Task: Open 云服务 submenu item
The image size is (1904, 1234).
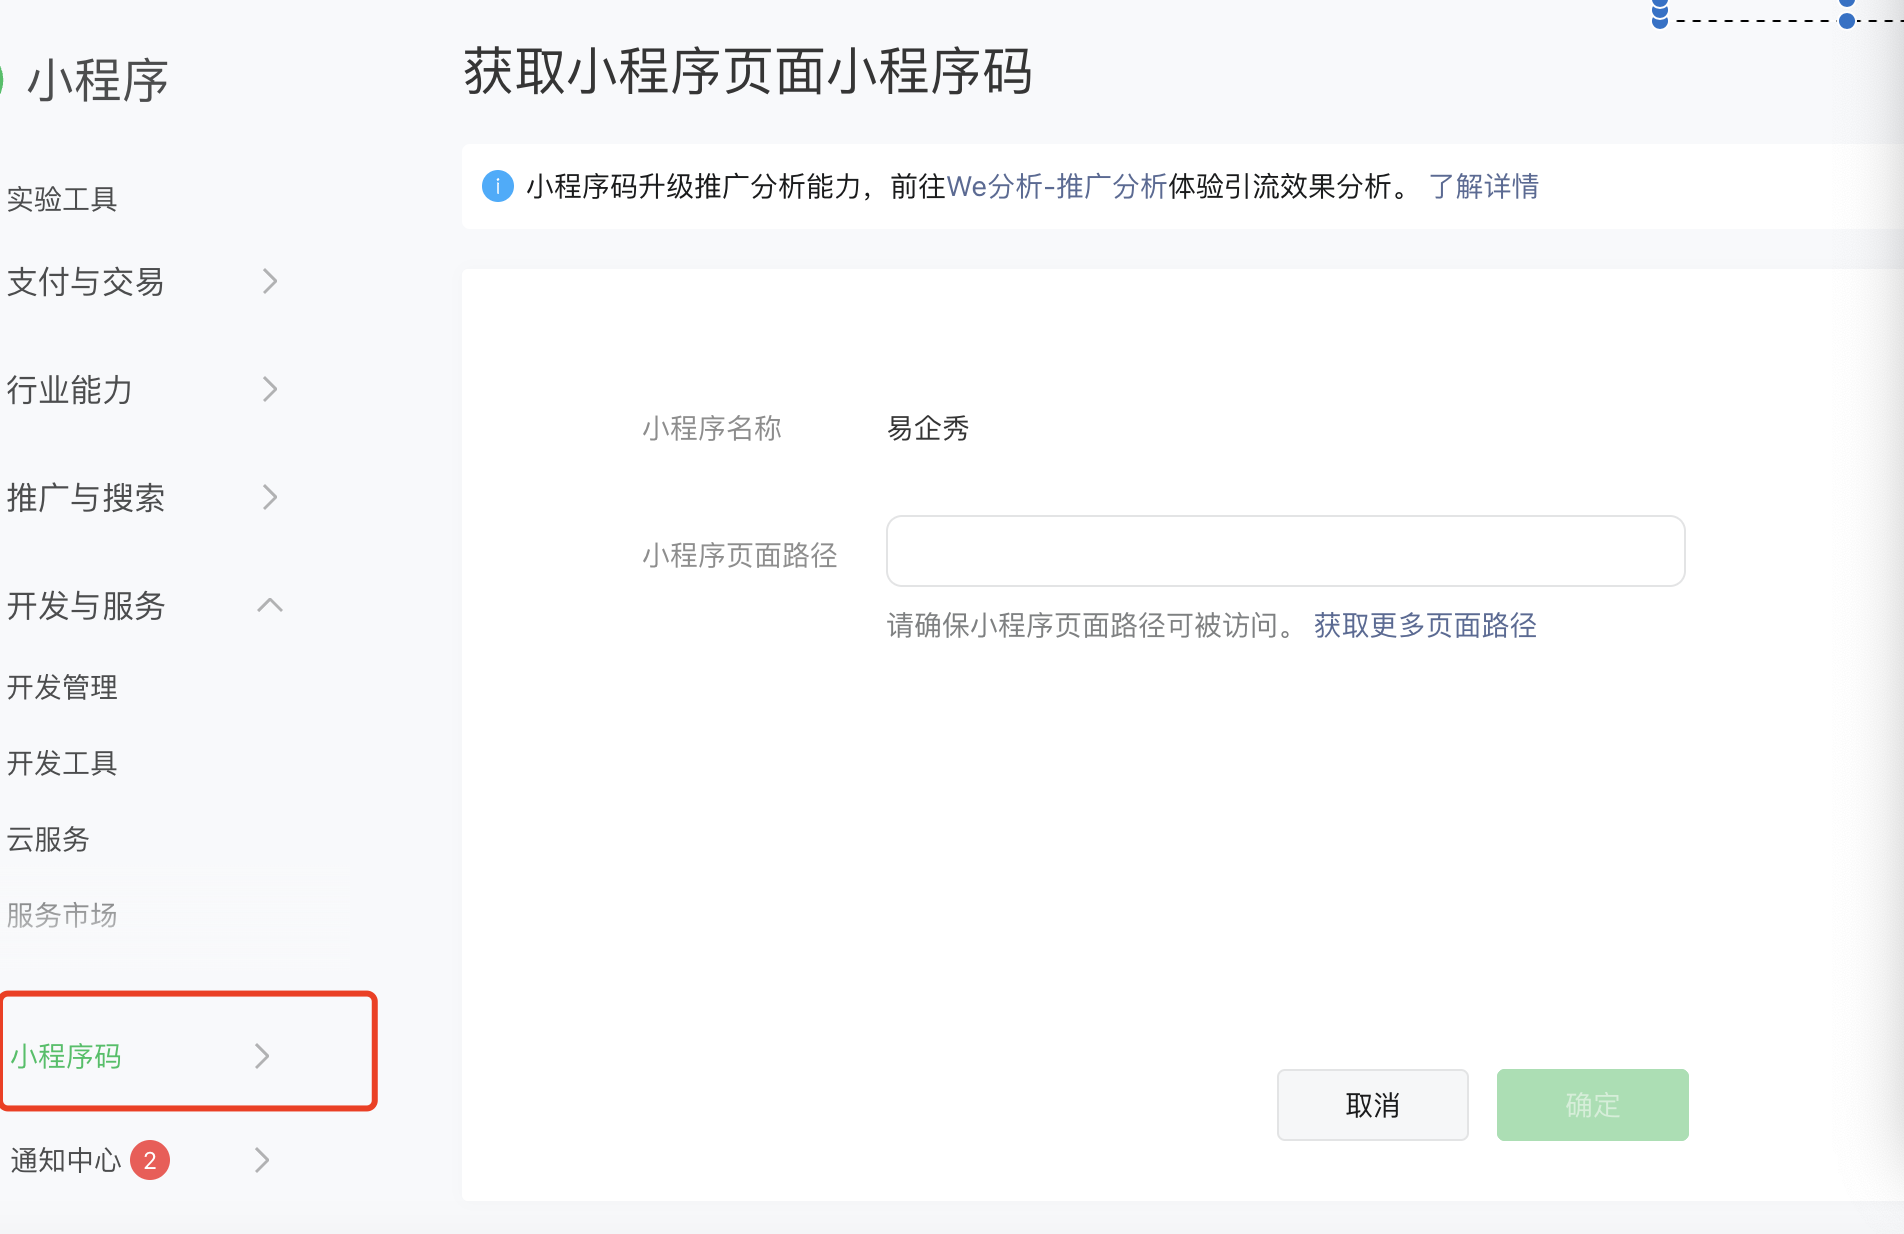Action: tap(48, 839)
